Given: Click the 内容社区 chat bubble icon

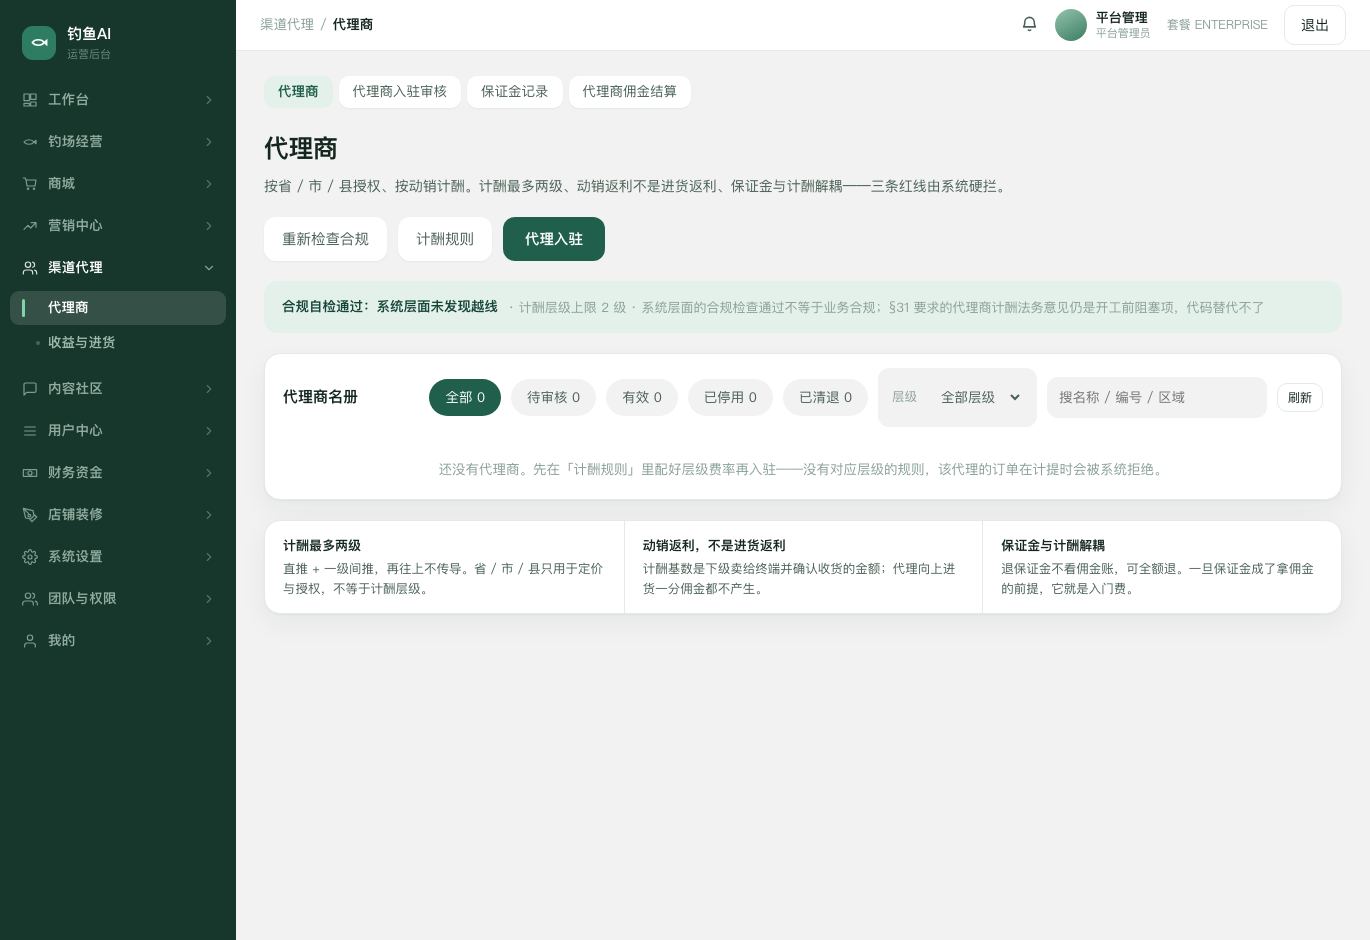Looking at the screenshot, I should [x=30, y=389].
